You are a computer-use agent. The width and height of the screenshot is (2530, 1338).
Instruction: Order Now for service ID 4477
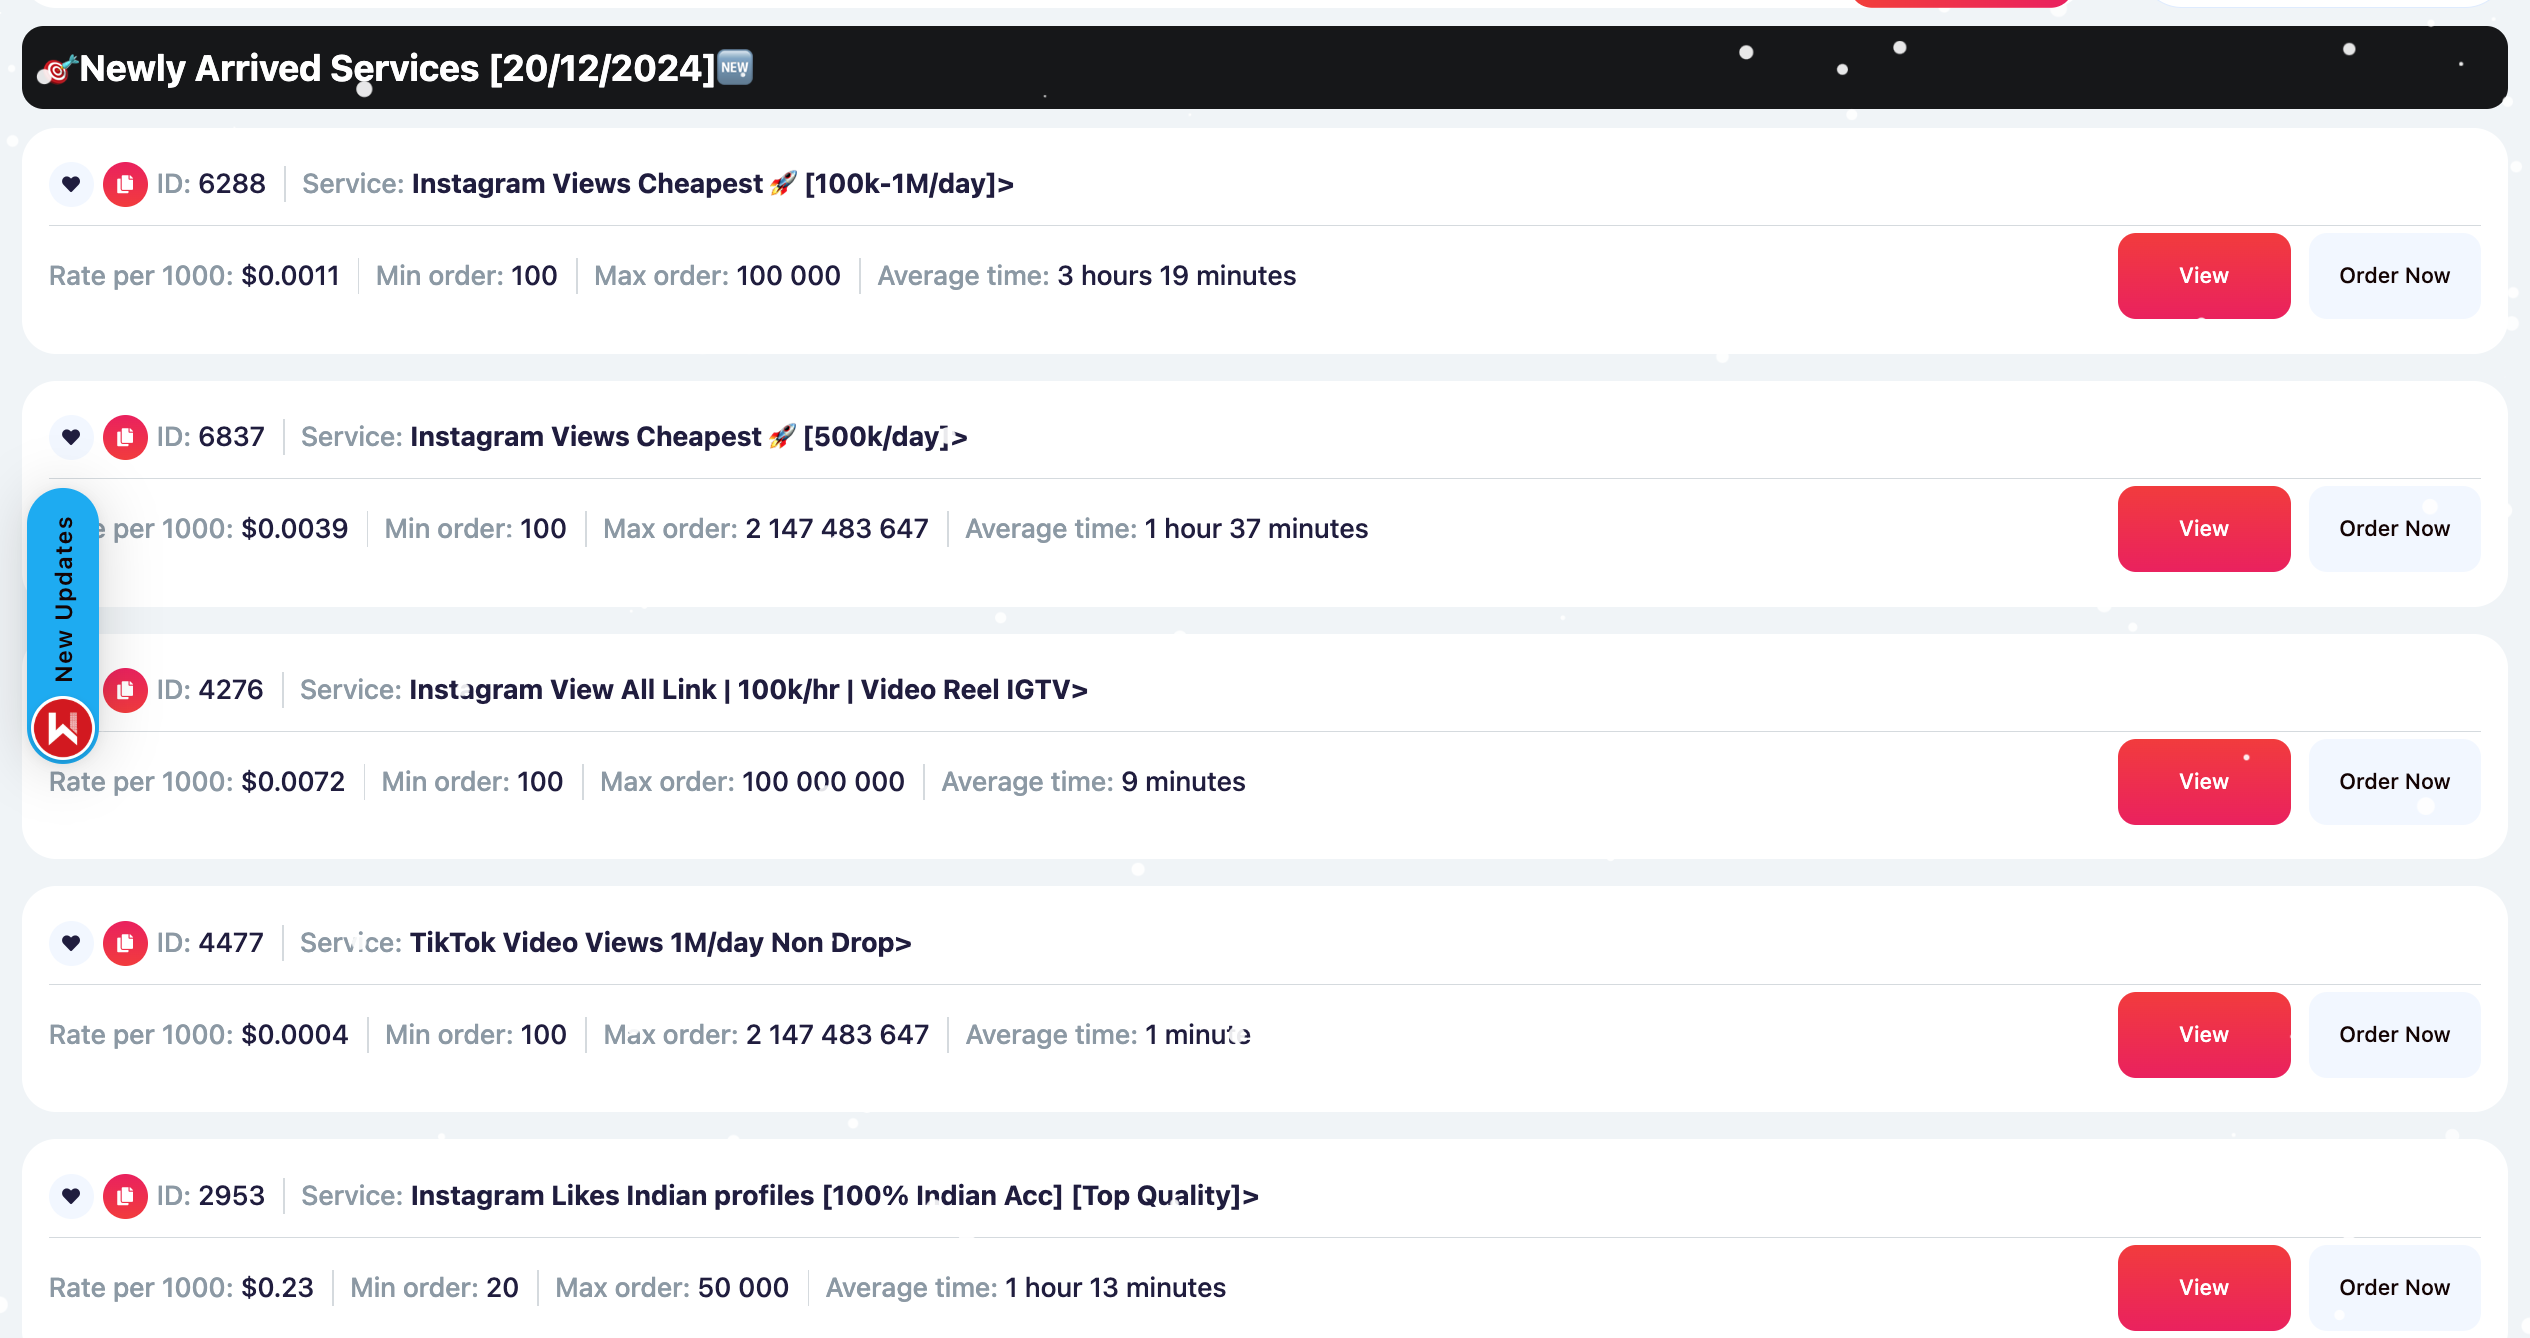pos(2394,1035)
